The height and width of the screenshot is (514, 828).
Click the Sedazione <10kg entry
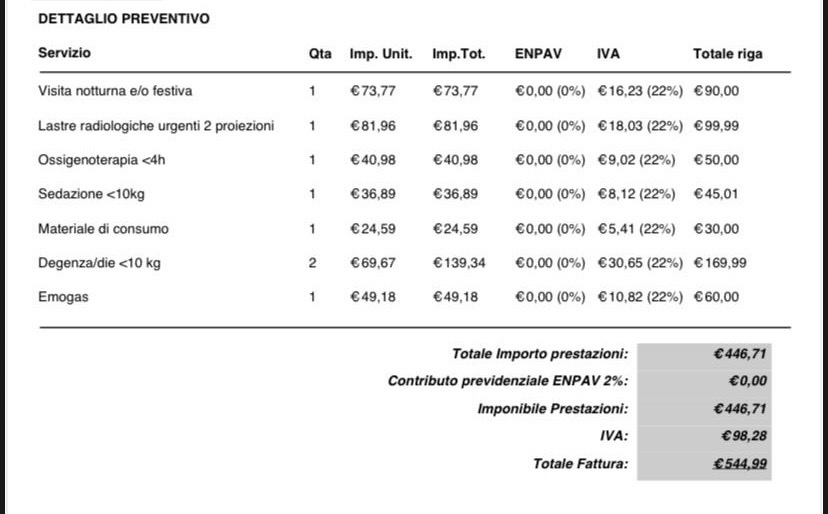tap(91, 194)
